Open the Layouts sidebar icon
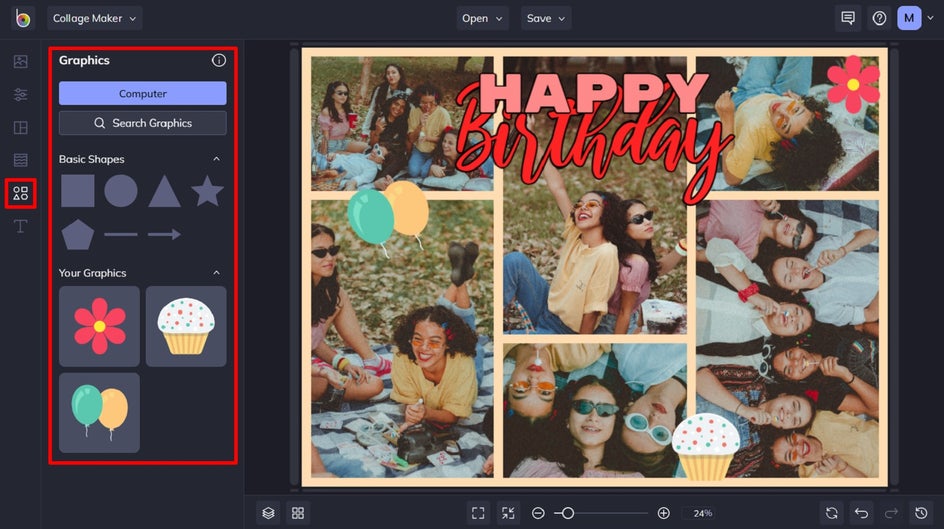The width and height of the screenshot is (944, 529). coord(20,128)
